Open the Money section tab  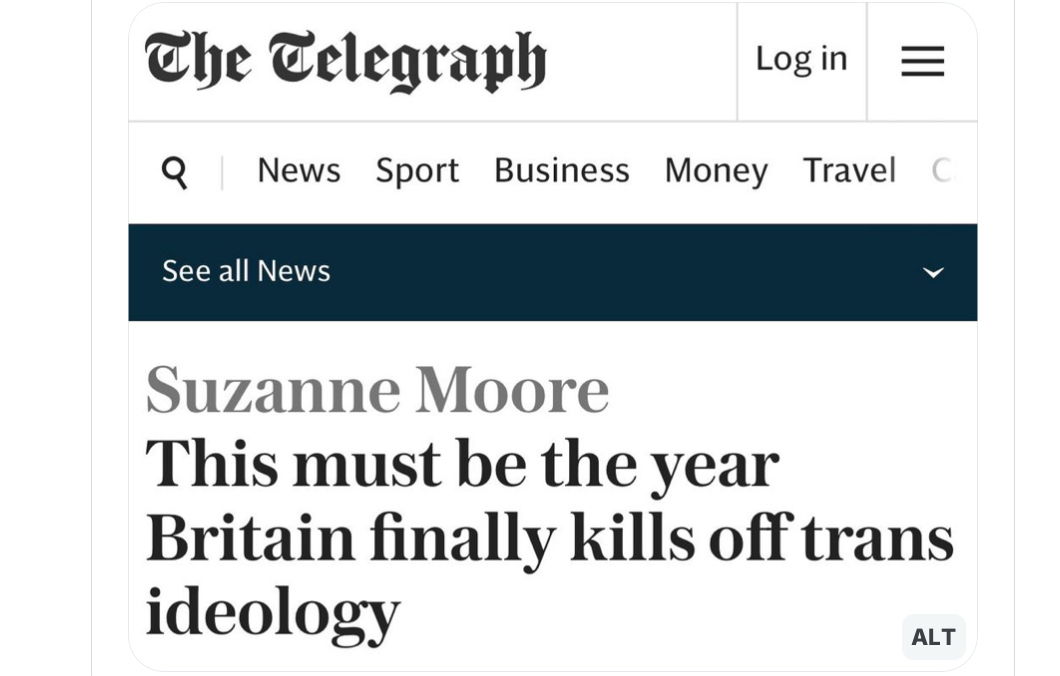coord(716,171)
